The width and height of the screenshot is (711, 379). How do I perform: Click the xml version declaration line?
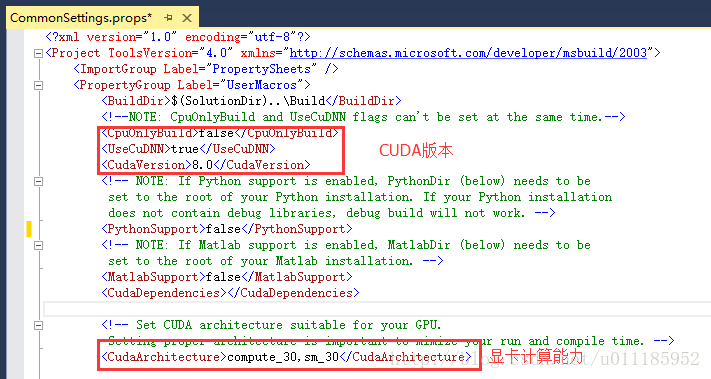[178, 37]
